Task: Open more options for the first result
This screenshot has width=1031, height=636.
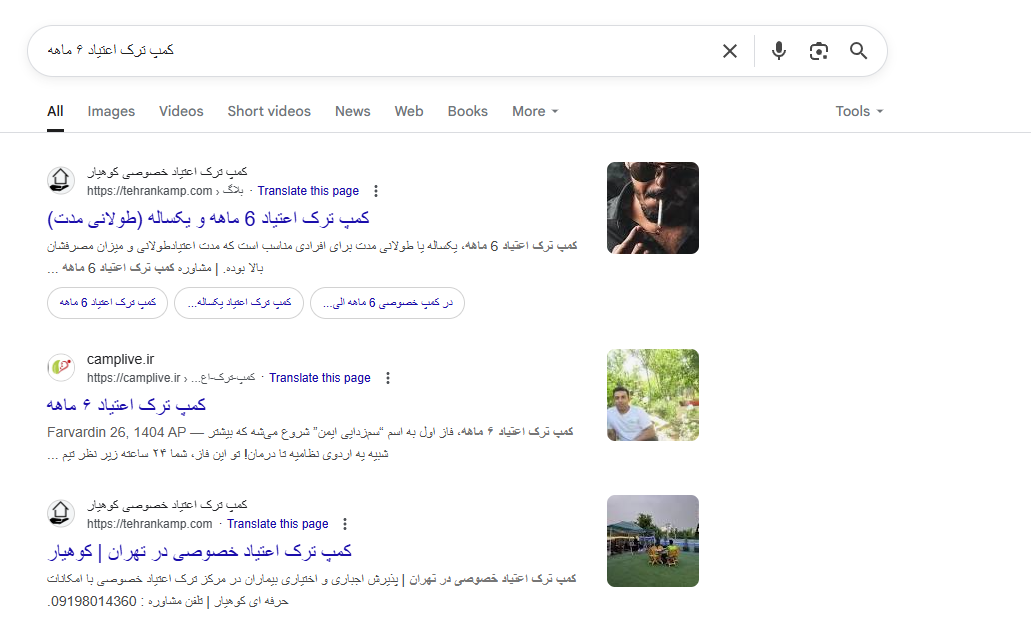Action: (375, 191)
